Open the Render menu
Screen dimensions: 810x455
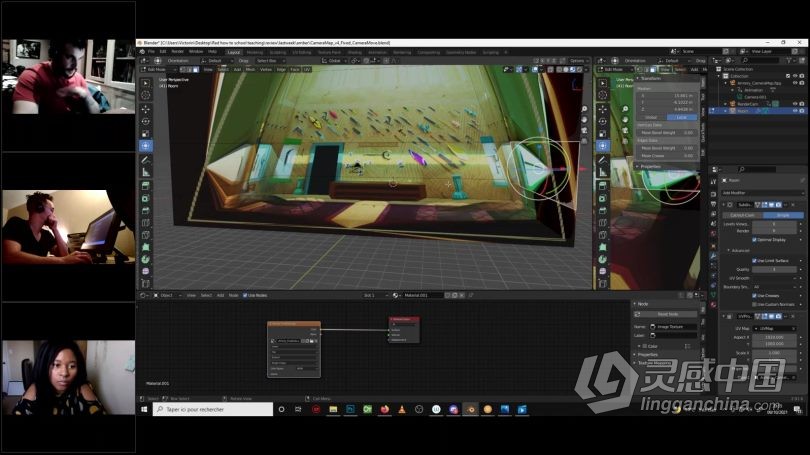(177, 52)
